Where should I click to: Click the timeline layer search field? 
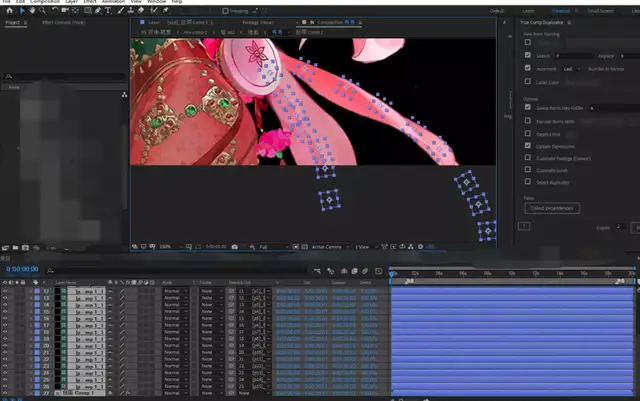tap(176, 271)
